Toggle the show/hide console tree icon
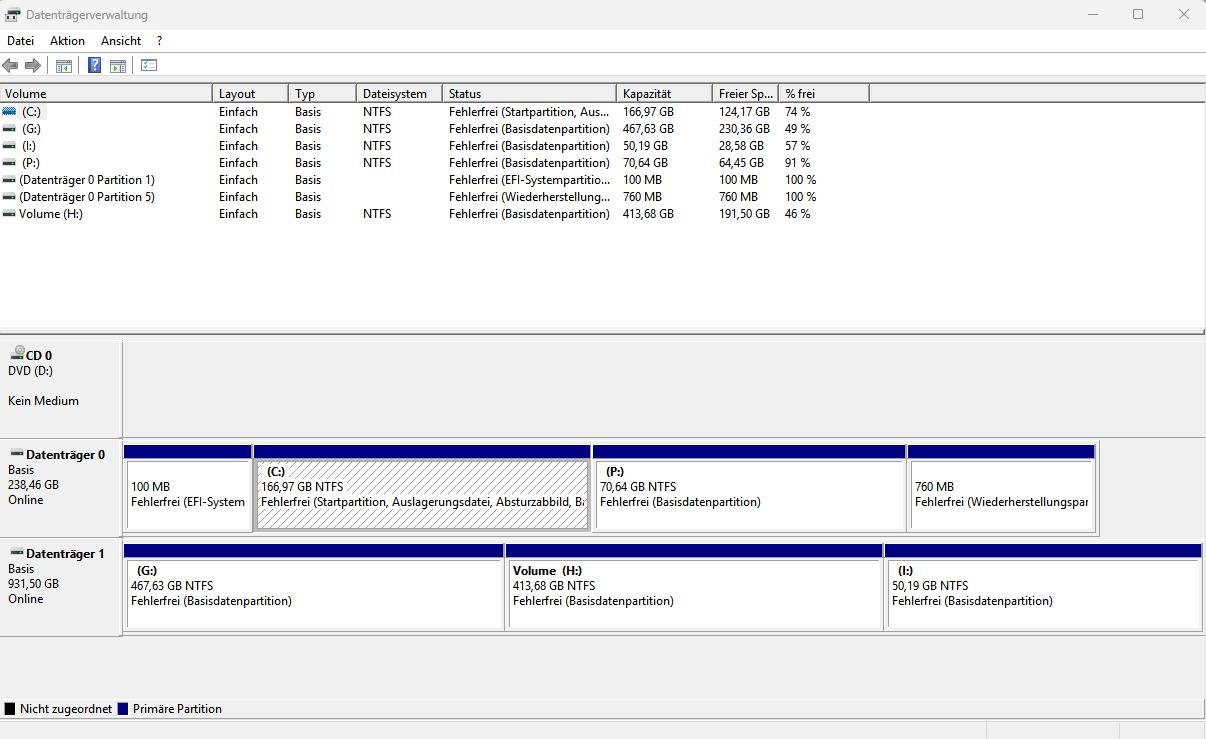The width and height of the screenshot is (1206, 739). [x=64, y=66]
